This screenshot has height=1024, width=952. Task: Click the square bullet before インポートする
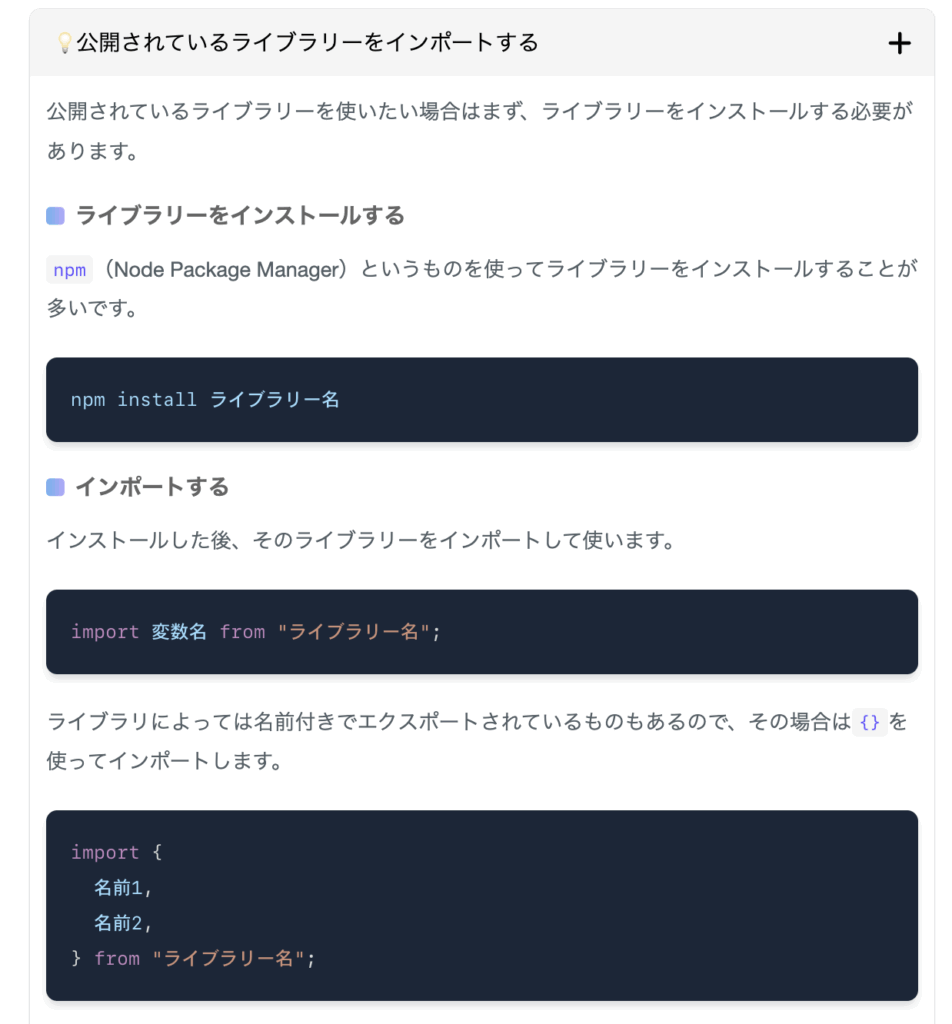click(x=56, y=487)
